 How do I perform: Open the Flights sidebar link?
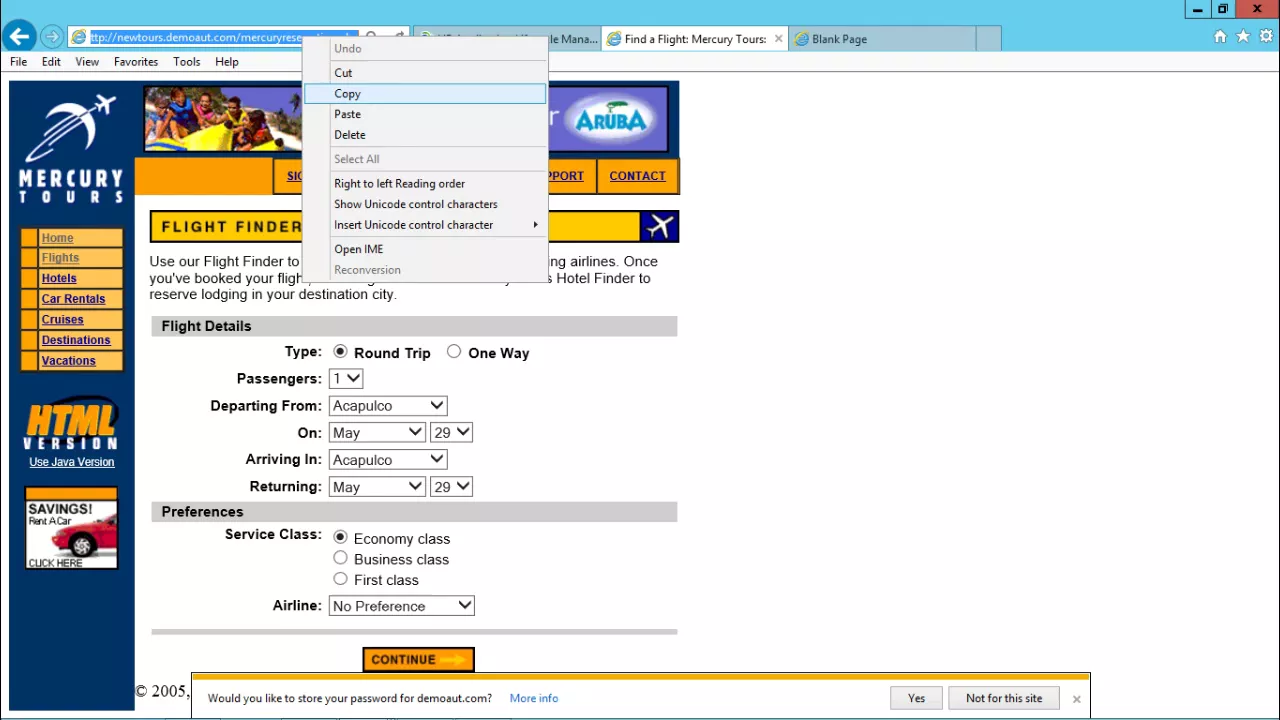click(x=60, y=258)
